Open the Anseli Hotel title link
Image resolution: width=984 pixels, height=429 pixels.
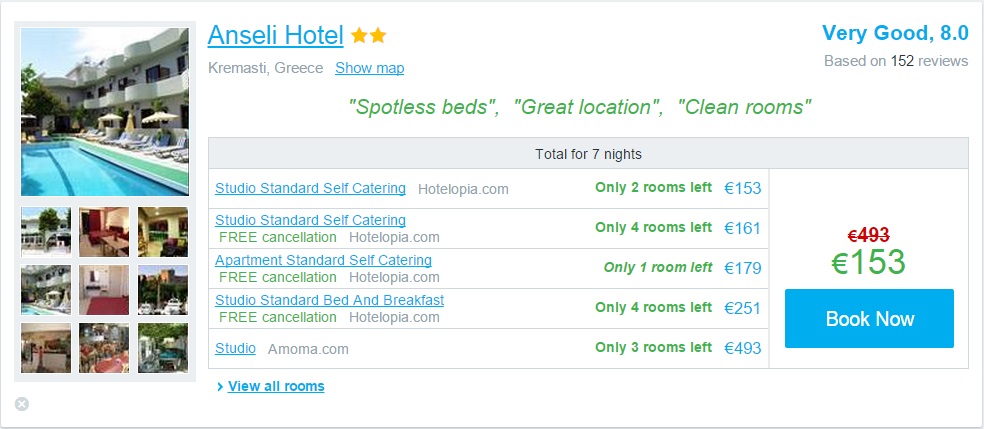pos(275,35)
